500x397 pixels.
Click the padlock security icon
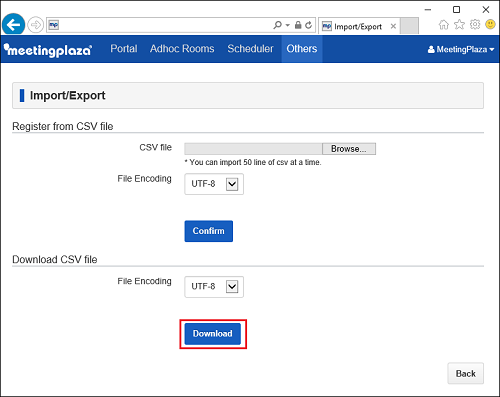point(298,25)
